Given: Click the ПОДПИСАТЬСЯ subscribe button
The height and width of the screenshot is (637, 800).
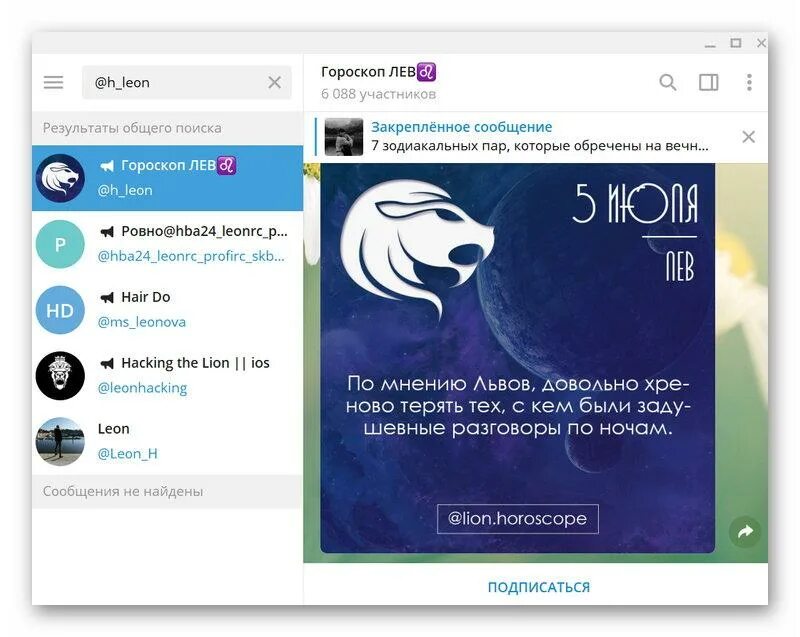Looking at the screenshot, I should (539, 587).
